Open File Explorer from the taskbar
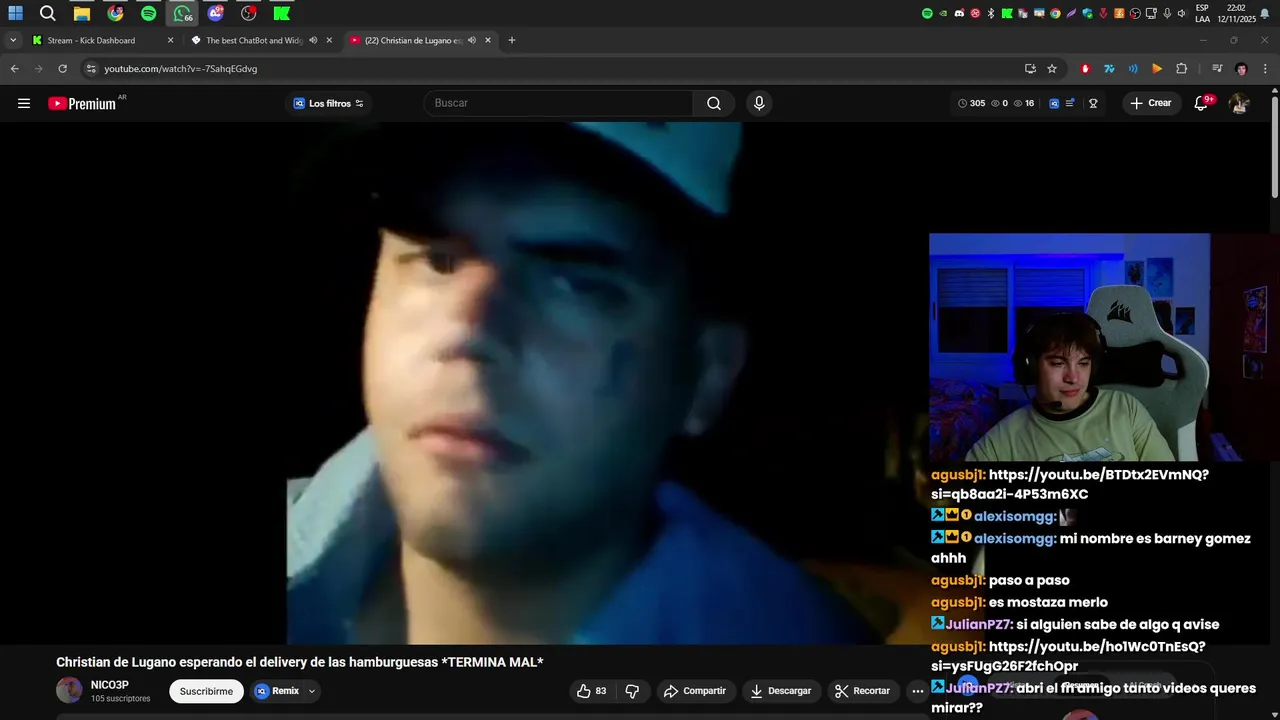The image size is (1280, 720). click(82, 13)
